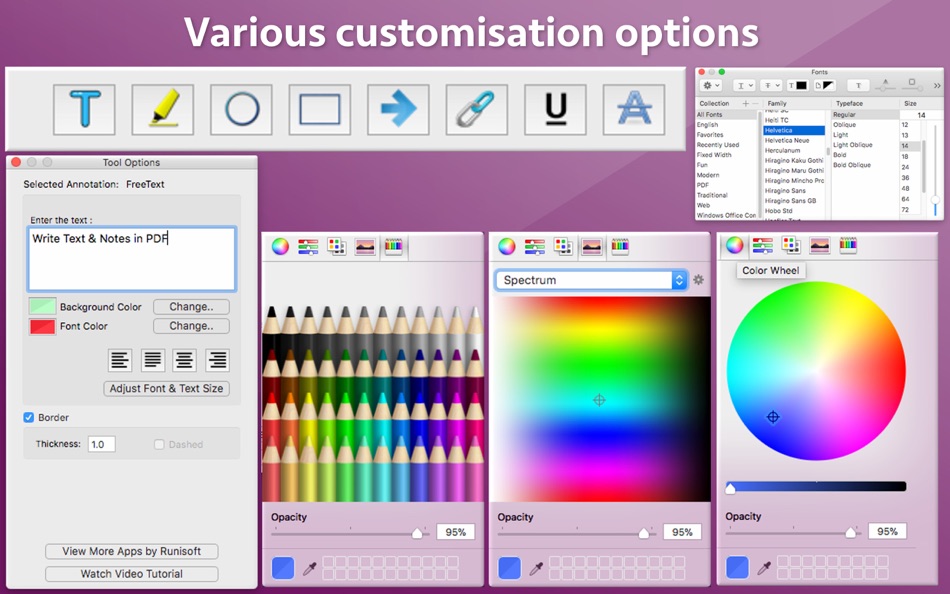Click the Thickness value field
This screenshot has height=594, width=950.
(x=102, y=444)
